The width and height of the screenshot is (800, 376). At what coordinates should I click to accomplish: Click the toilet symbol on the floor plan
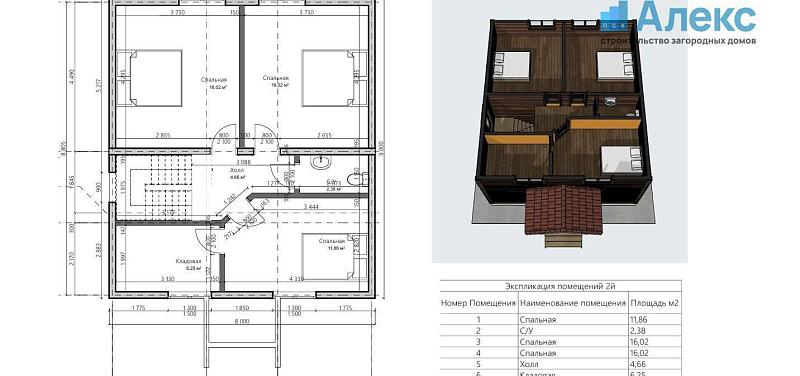357,179
